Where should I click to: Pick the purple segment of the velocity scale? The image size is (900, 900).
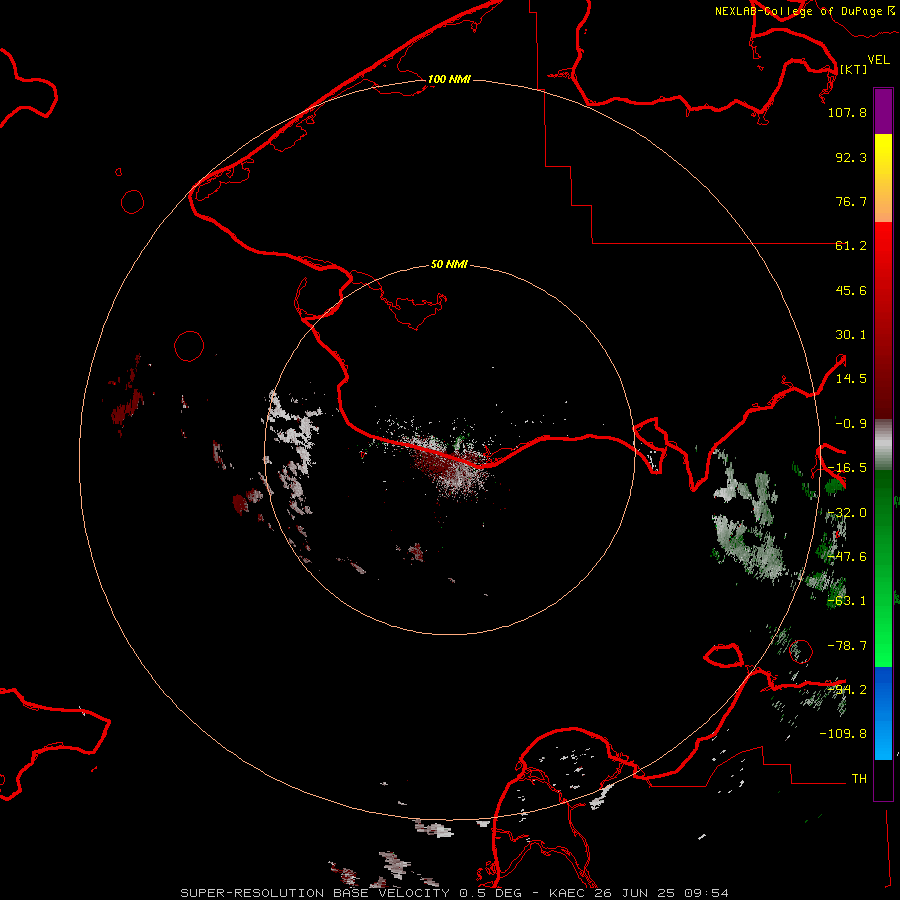tap(883, 112)
